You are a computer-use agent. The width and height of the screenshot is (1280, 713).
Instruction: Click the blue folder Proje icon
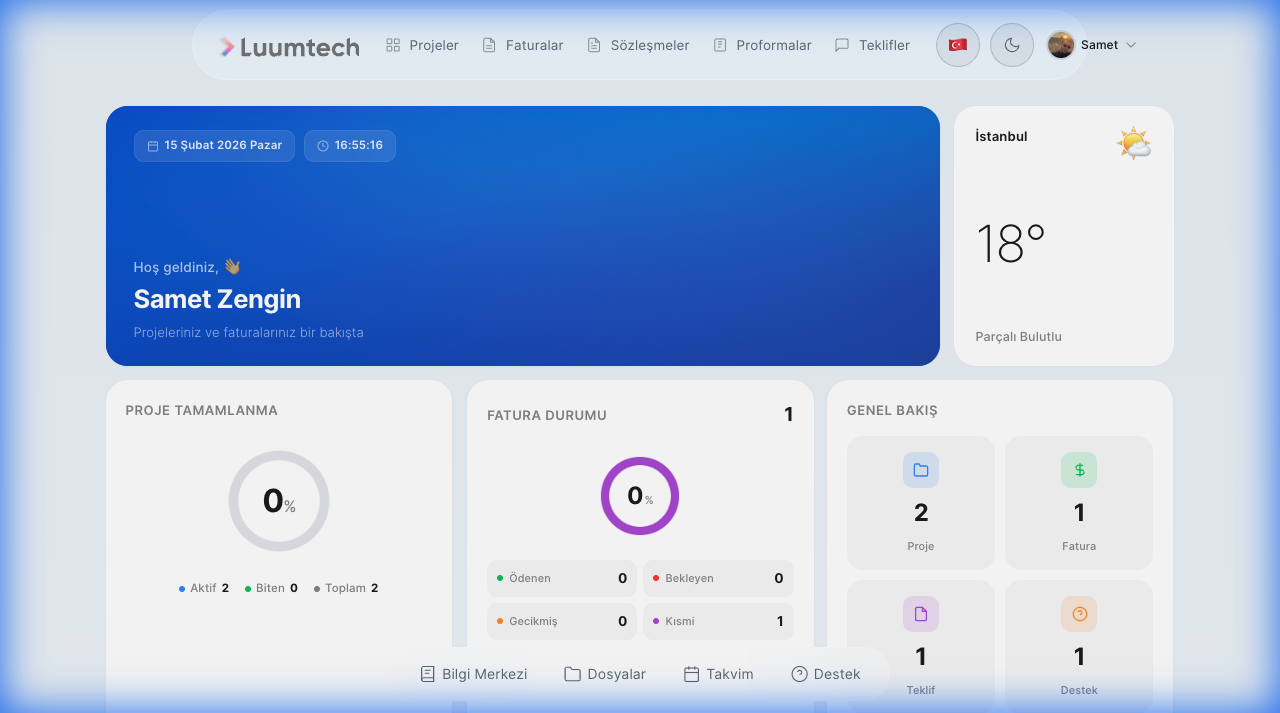[920, 470]
